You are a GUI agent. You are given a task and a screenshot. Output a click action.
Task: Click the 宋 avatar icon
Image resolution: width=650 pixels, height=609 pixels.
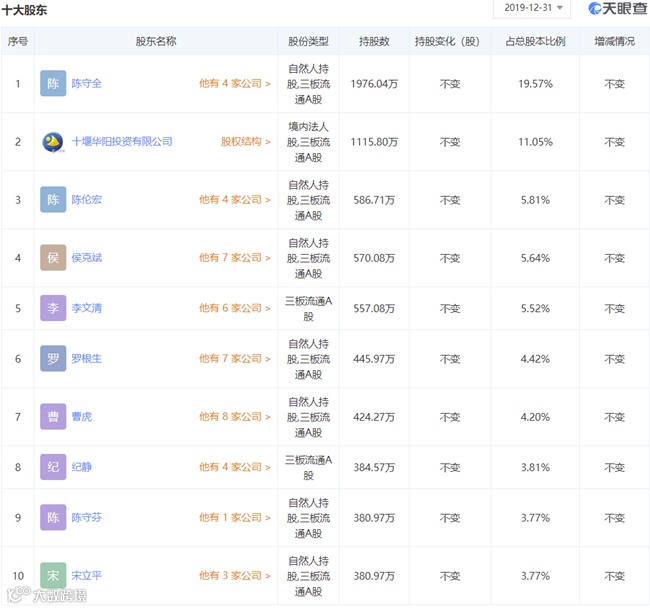[53, 575]
